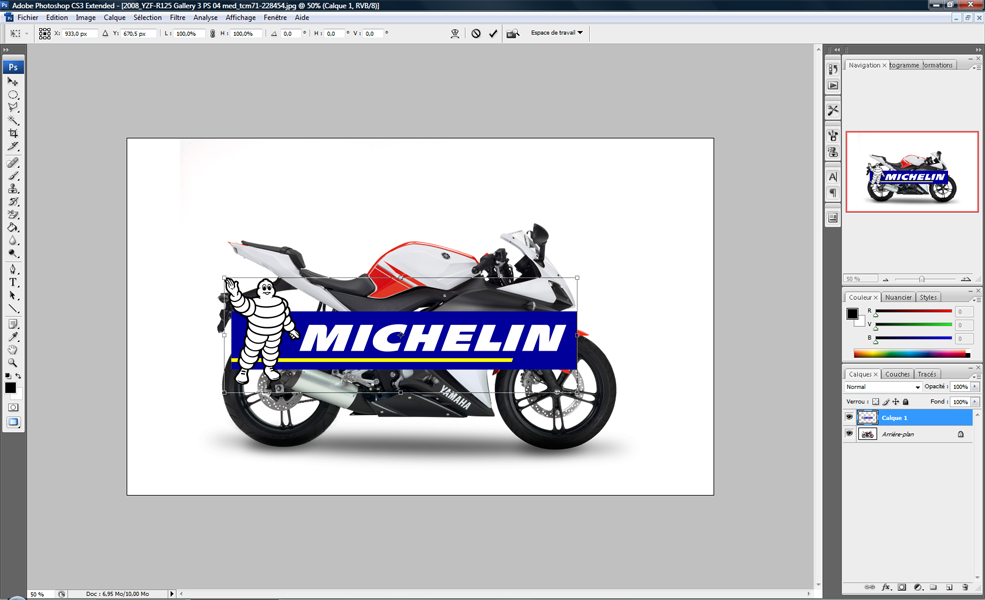This screenshot has width=985, height=600.
Task: Change the screen mode button
Action: pos(13,422)
